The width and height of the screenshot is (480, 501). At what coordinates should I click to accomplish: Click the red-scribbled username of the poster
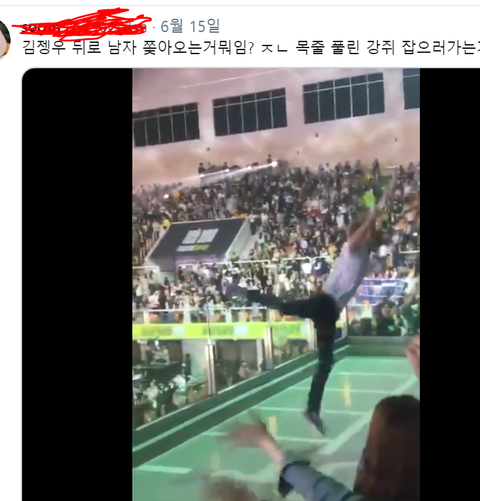81,24
